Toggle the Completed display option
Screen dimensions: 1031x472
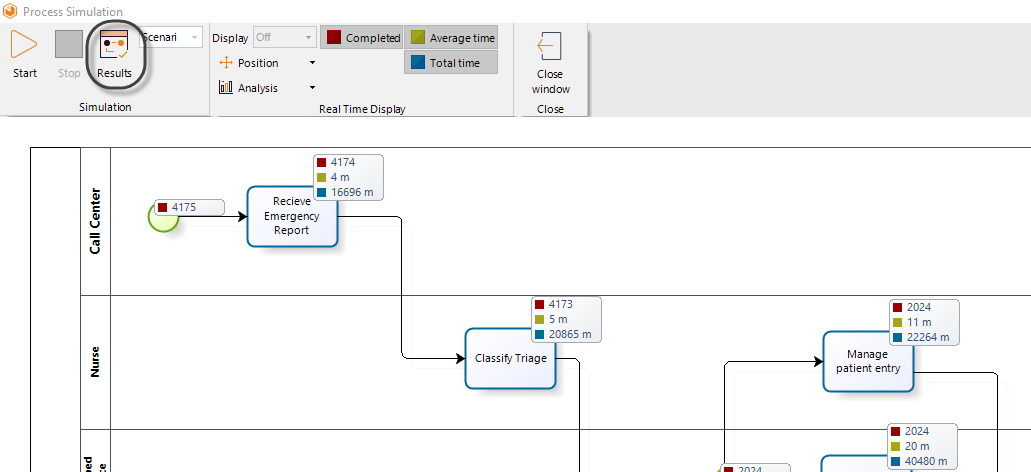point(362,38)
